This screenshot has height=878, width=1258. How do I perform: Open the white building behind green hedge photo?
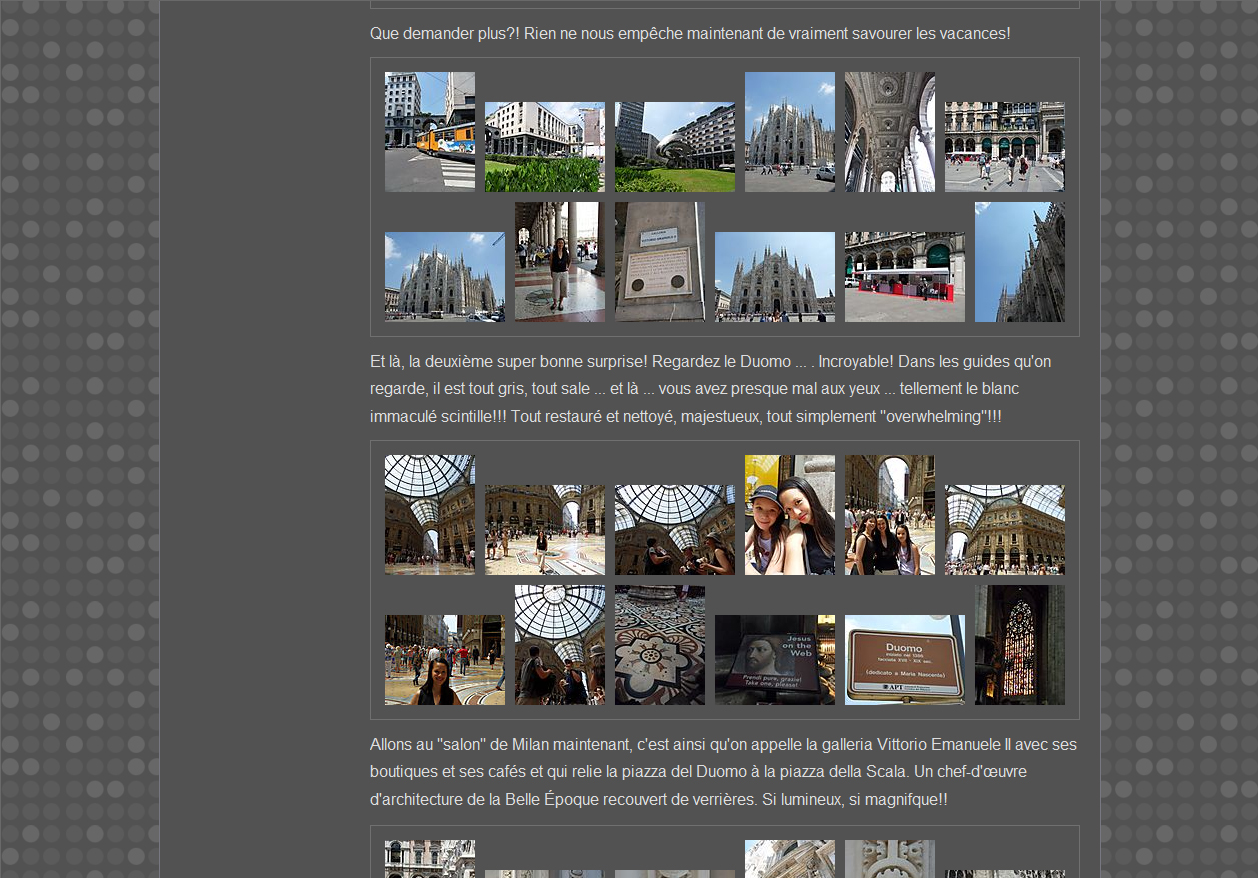(544, 146)
